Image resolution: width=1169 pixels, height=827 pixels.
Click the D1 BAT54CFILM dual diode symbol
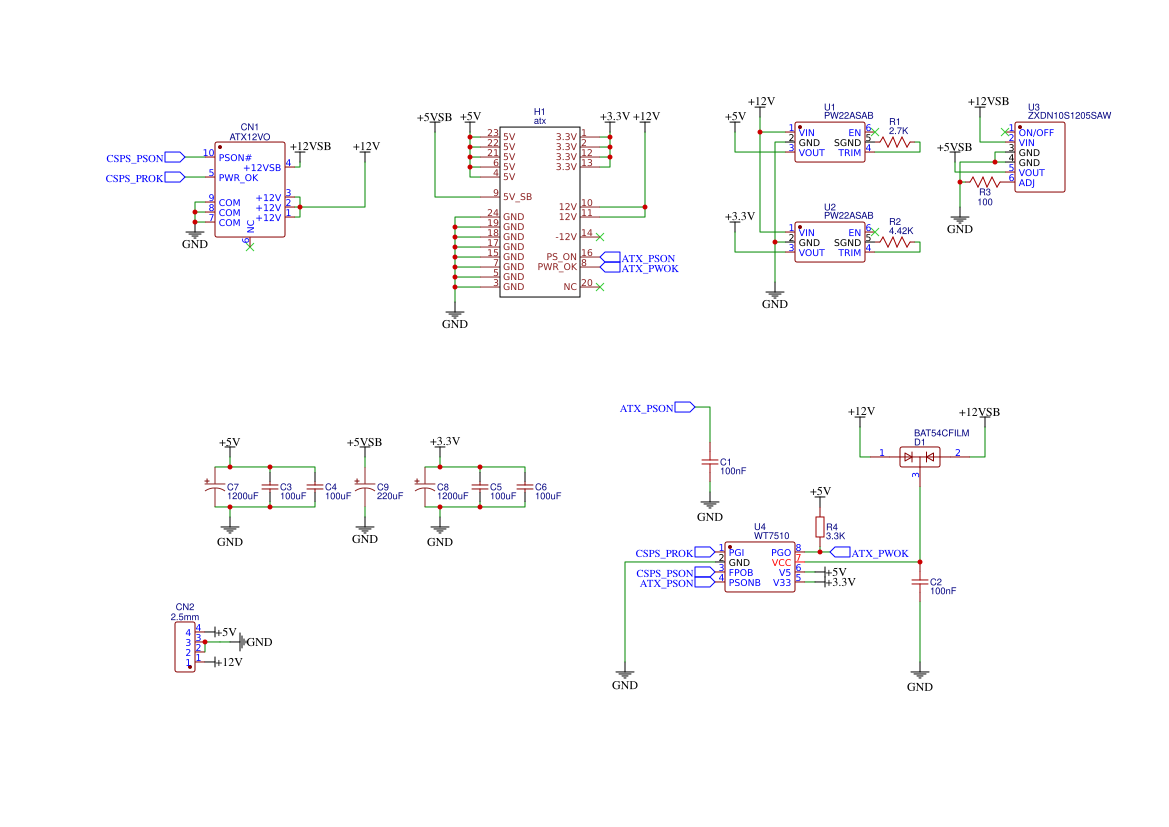(919, 456)
